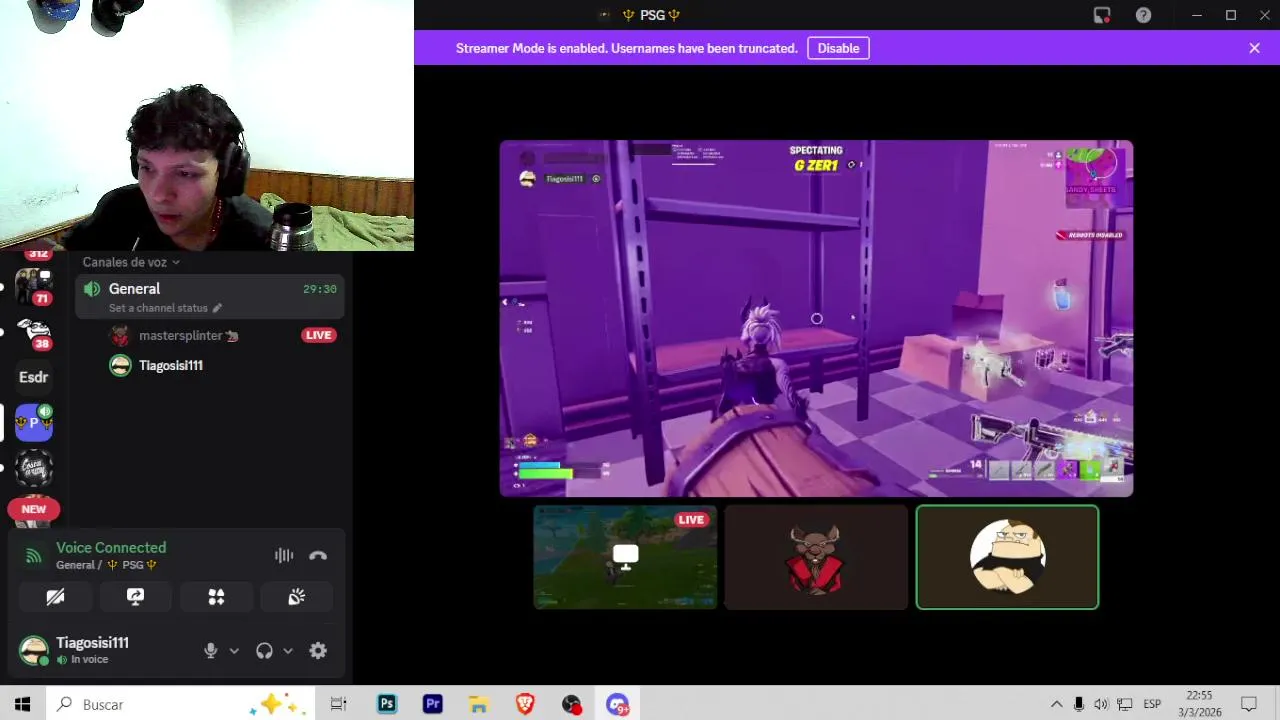The height and width of the screenshot is (720, 1280).
Task: Open the soundboard icon
Action: click(296, 597)
